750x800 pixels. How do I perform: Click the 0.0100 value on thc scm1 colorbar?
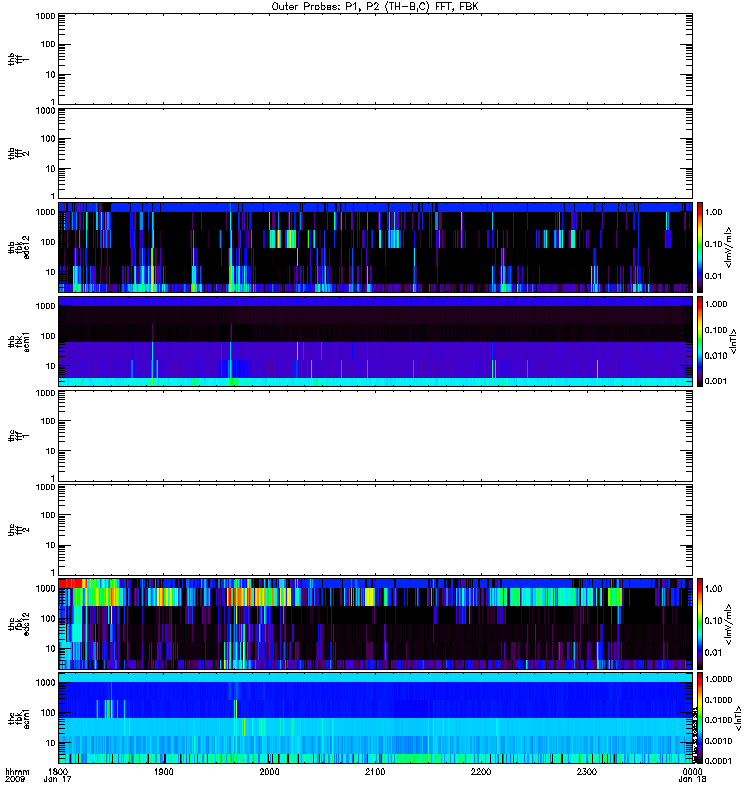[718, 720]
